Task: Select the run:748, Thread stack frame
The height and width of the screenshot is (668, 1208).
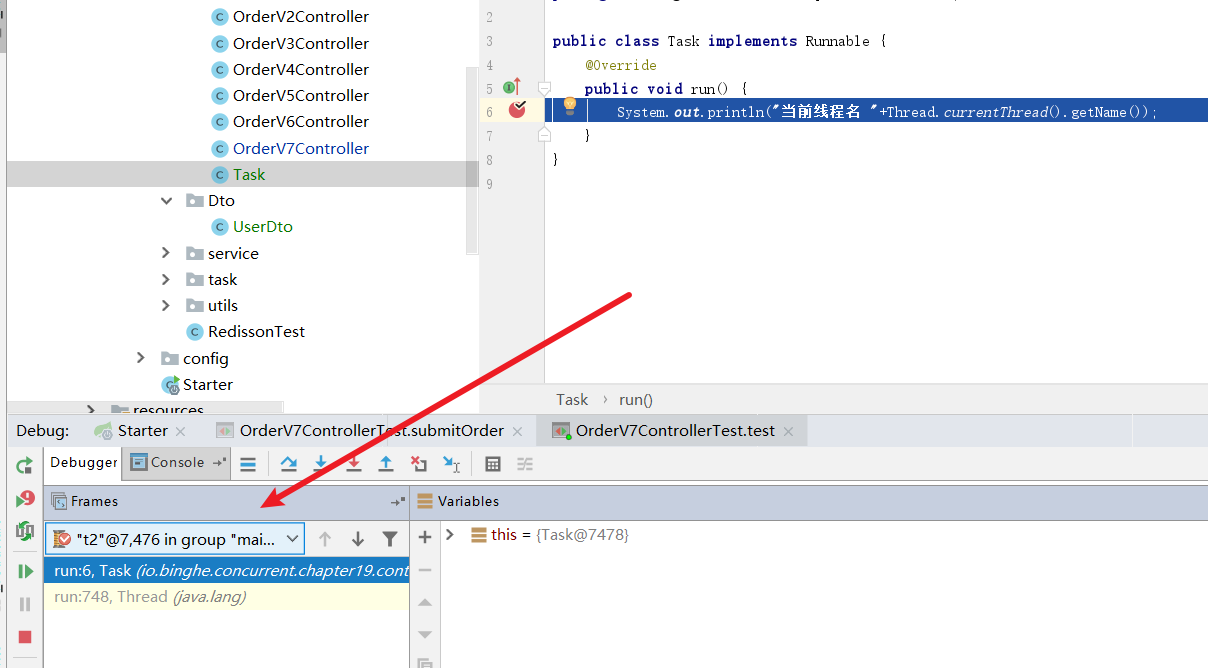Action: coord(150,597)
